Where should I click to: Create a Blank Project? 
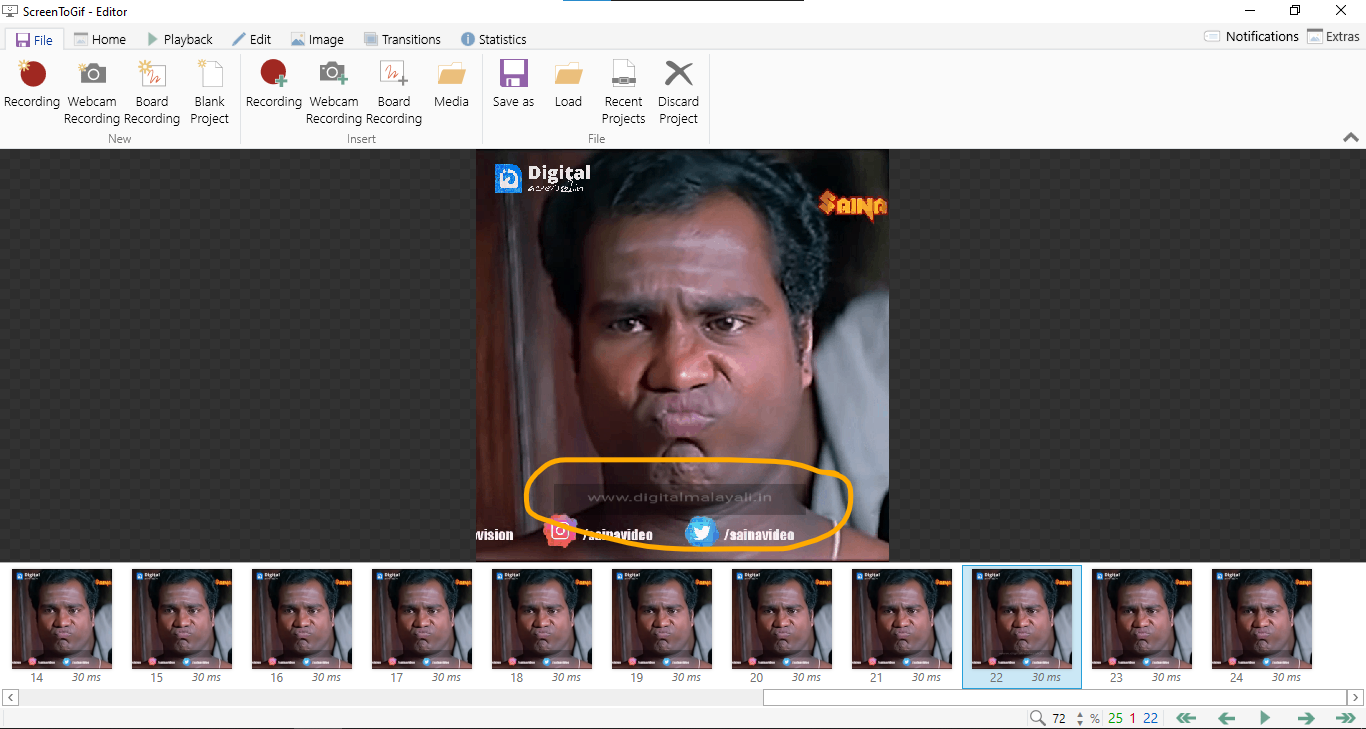(x=210, y=93)
